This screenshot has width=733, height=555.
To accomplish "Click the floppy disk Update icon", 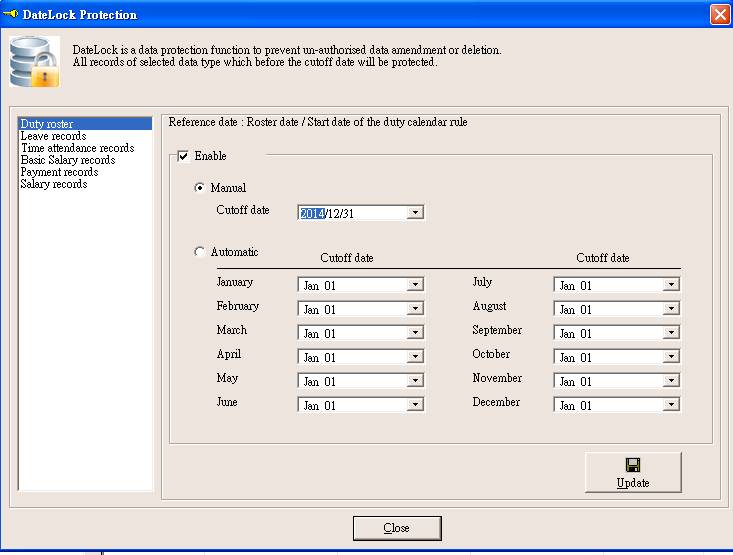I will point(633,465).
